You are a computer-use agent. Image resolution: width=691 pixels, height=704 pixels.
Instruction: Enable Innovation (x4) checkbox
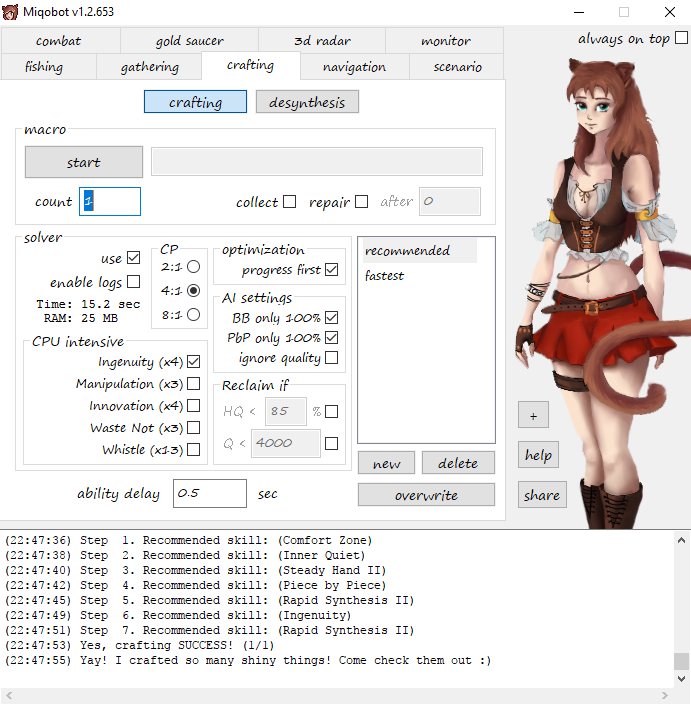tap(194, 405)
